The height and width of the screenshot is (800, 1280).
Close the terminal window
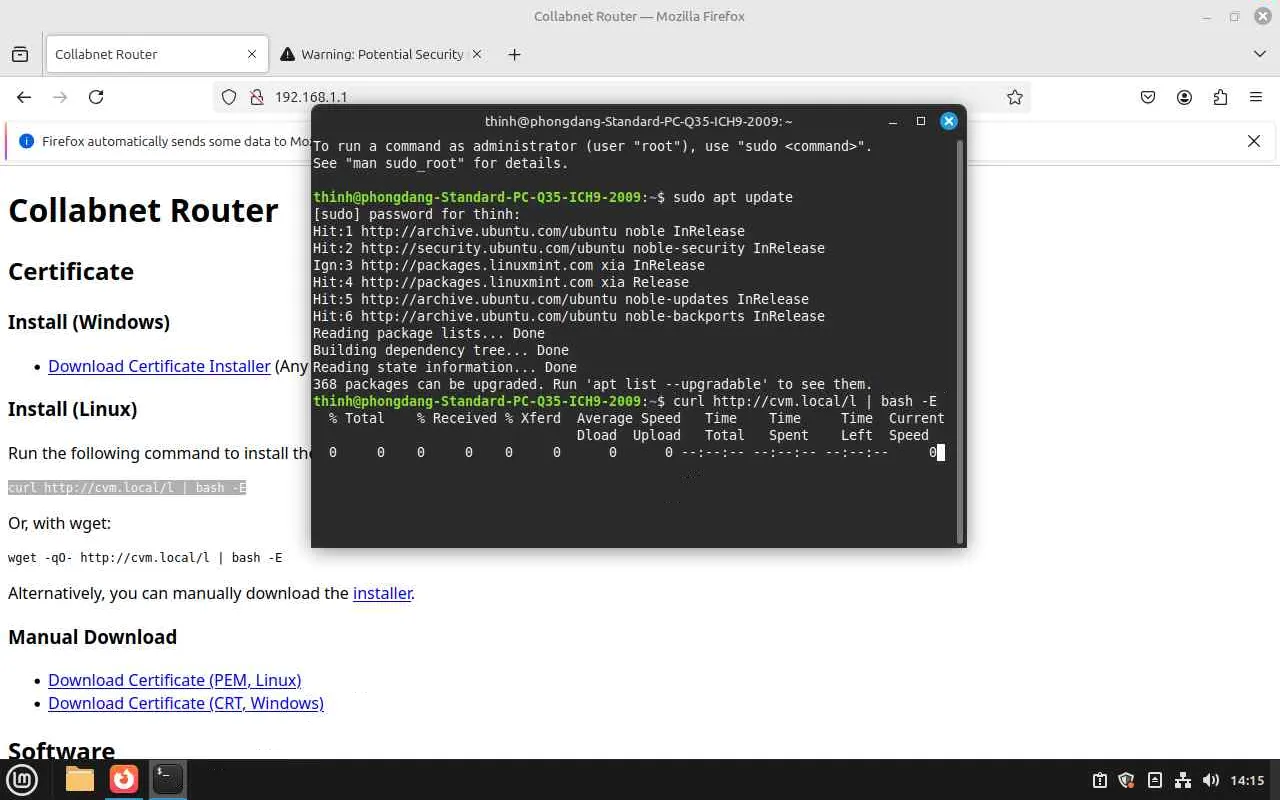point(949,121)
